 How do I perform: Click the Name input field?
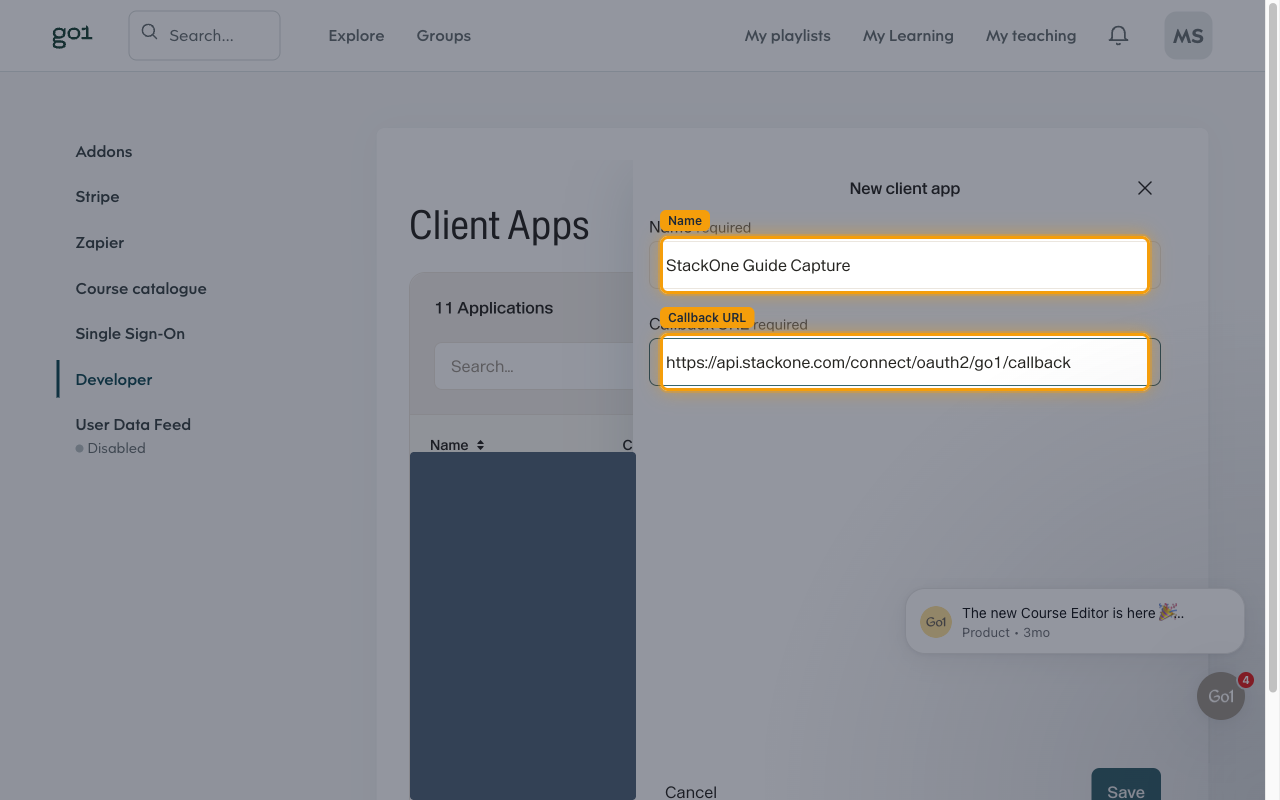[x=904, y=265]
